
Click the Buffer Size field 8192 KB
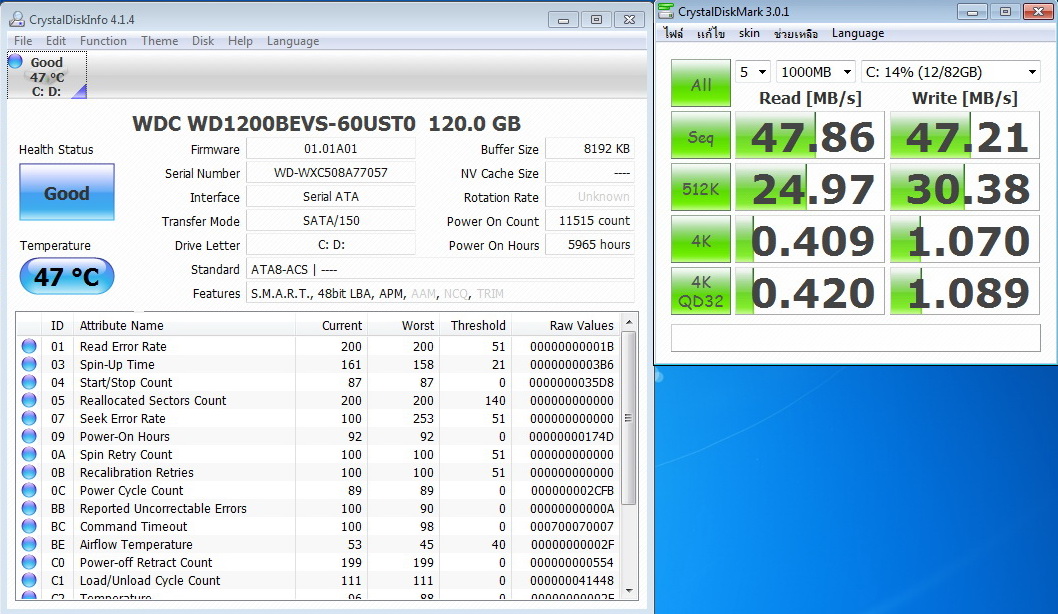[590, 148]
